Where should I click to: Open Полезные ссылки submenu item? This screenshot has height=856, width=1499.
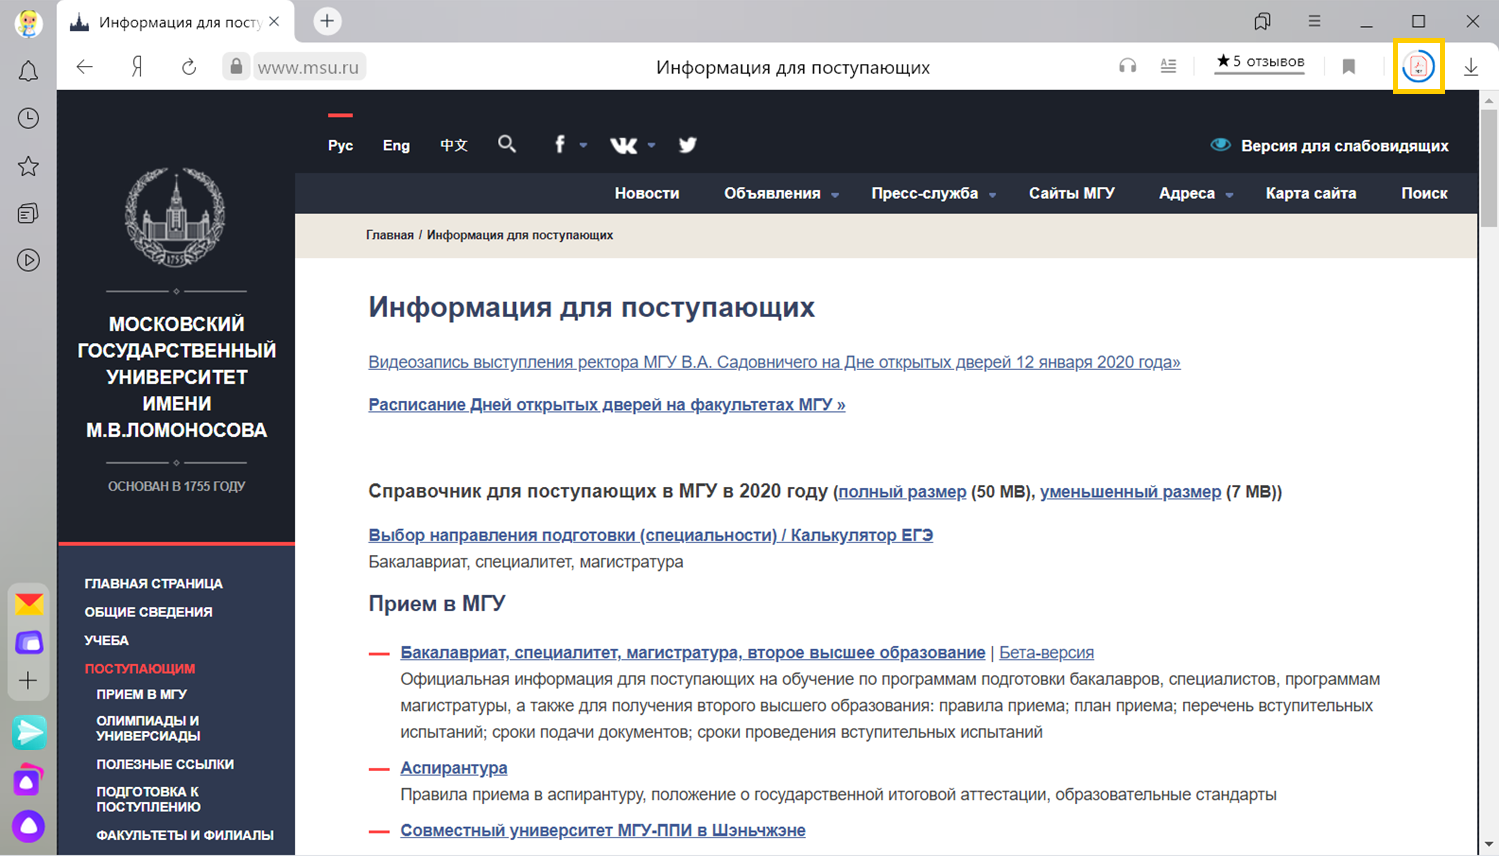click(x=165, y=764)
